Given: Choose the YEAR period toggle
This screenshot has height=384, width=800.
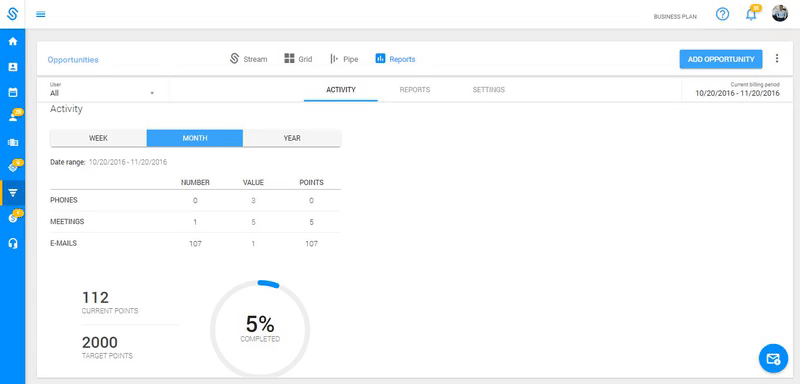Looking at the screenshot, I should [292, 138].
